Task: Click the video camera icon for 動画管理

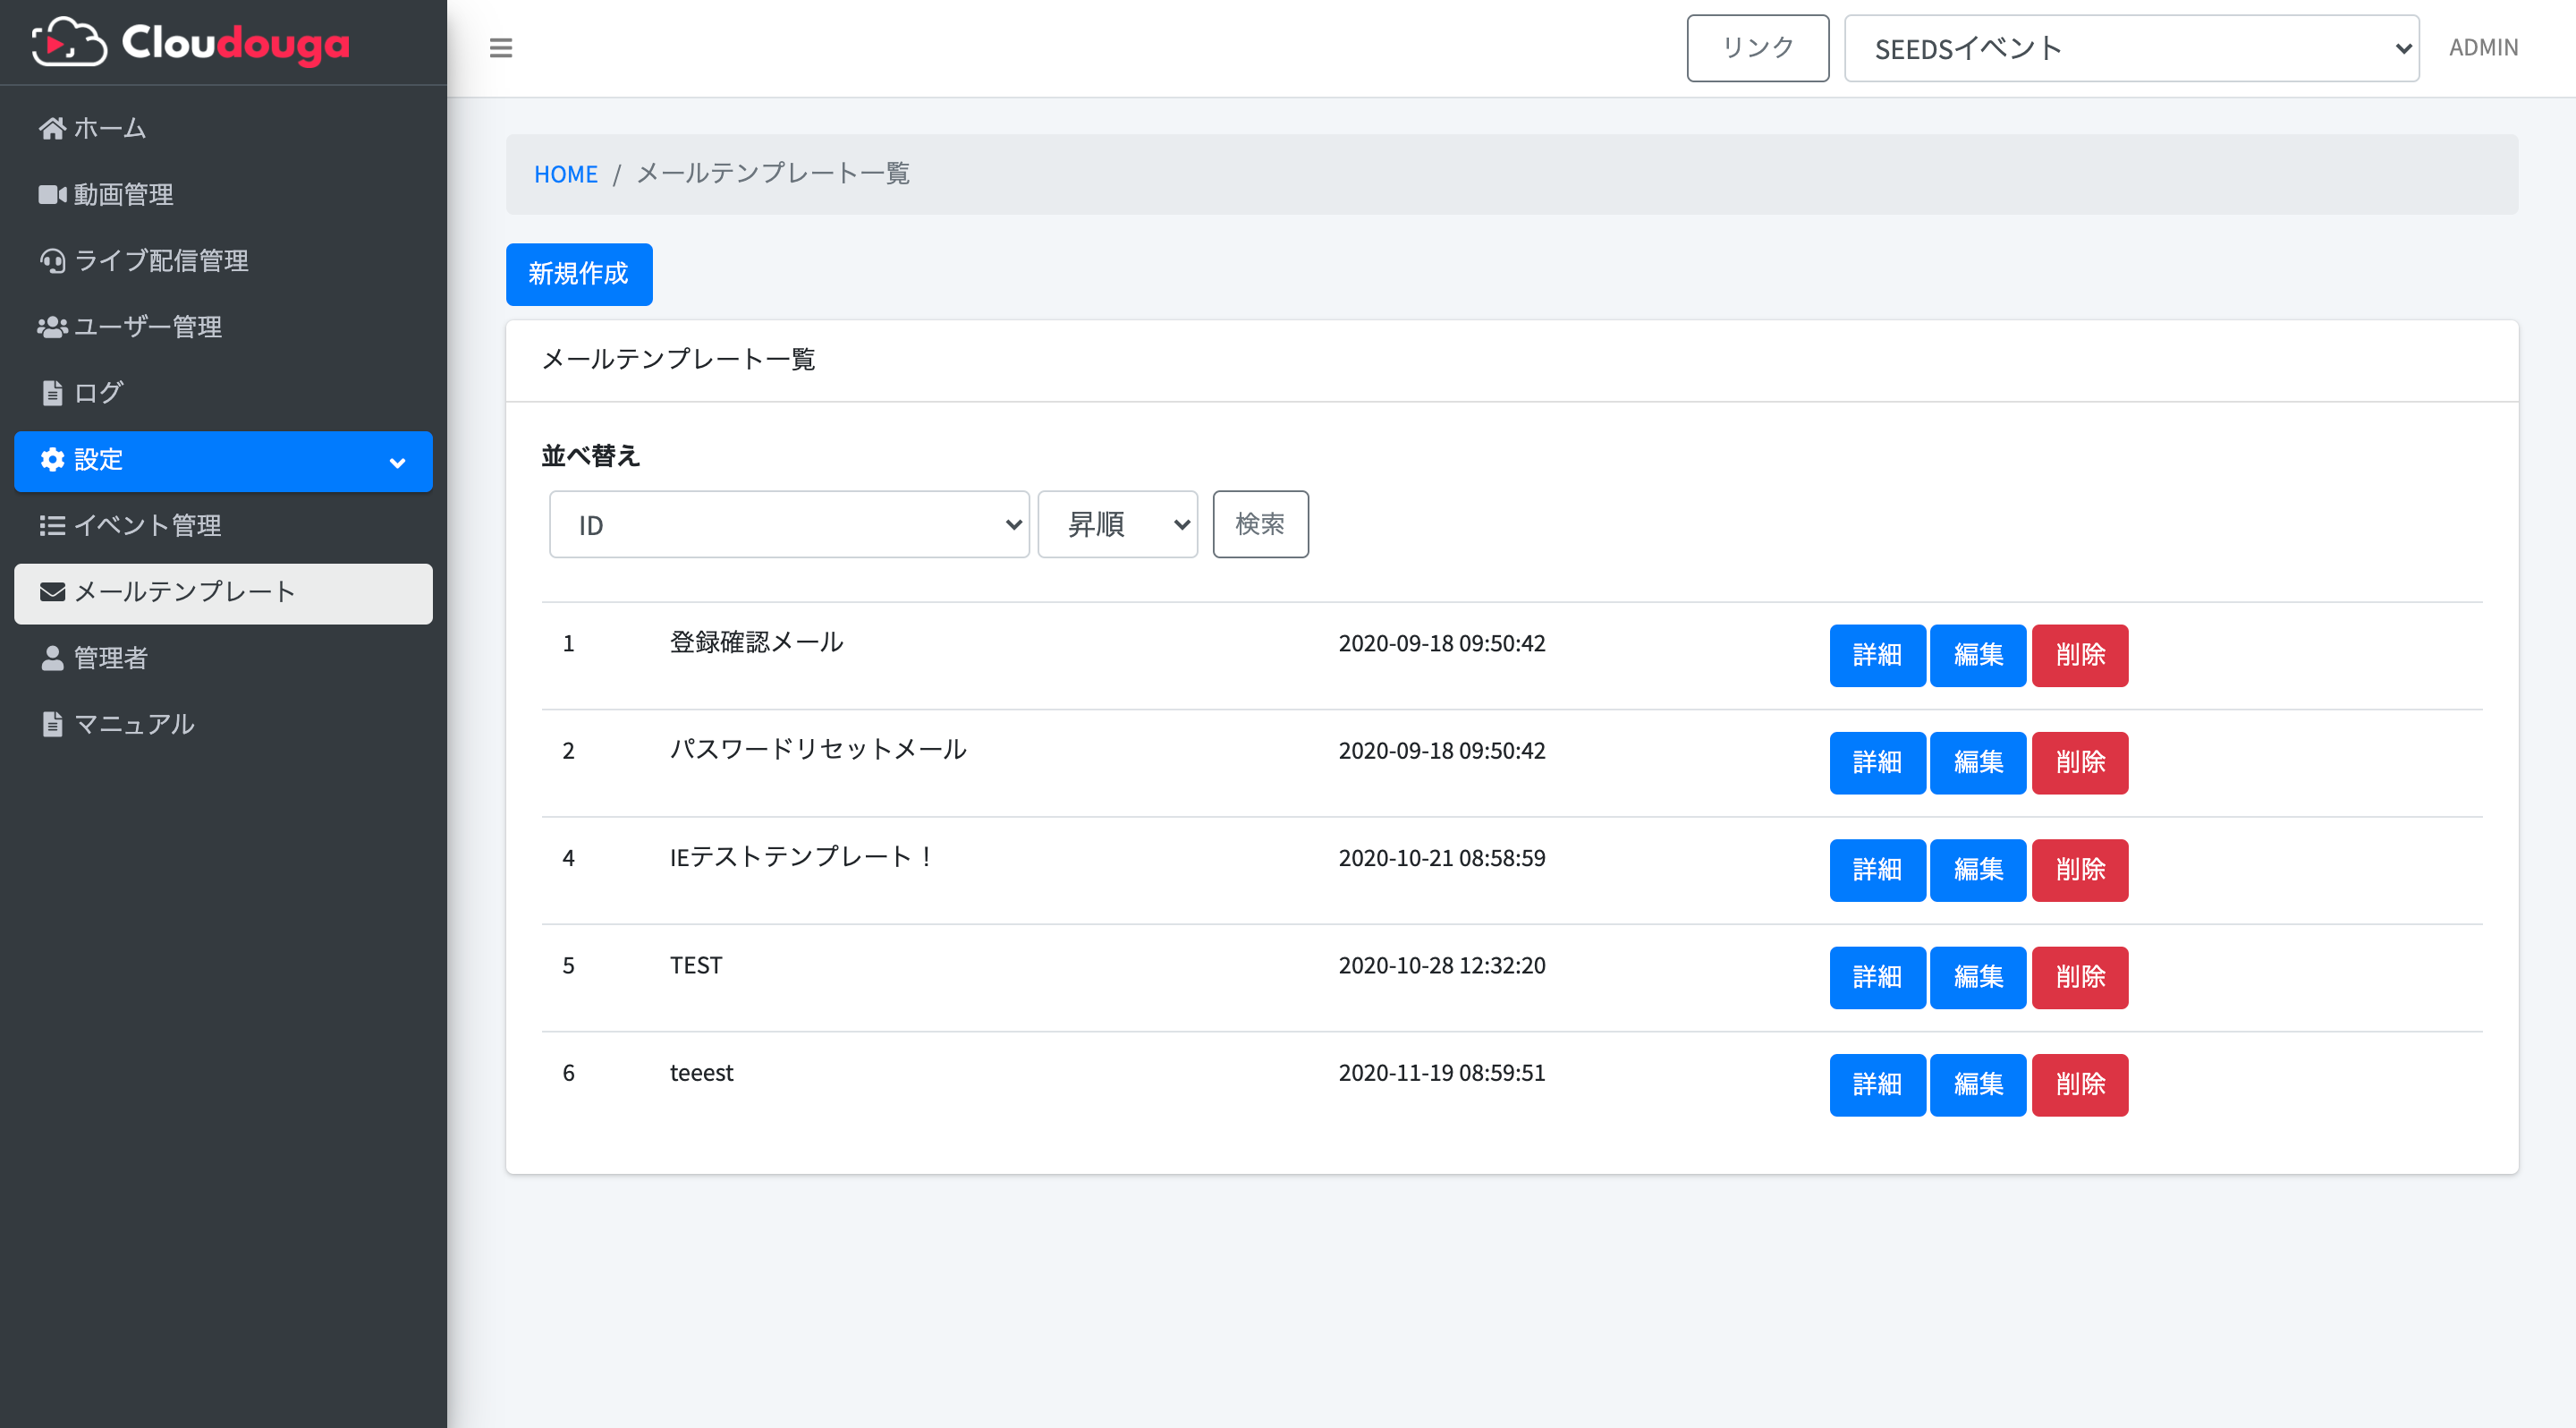Action: click(52, 194)
